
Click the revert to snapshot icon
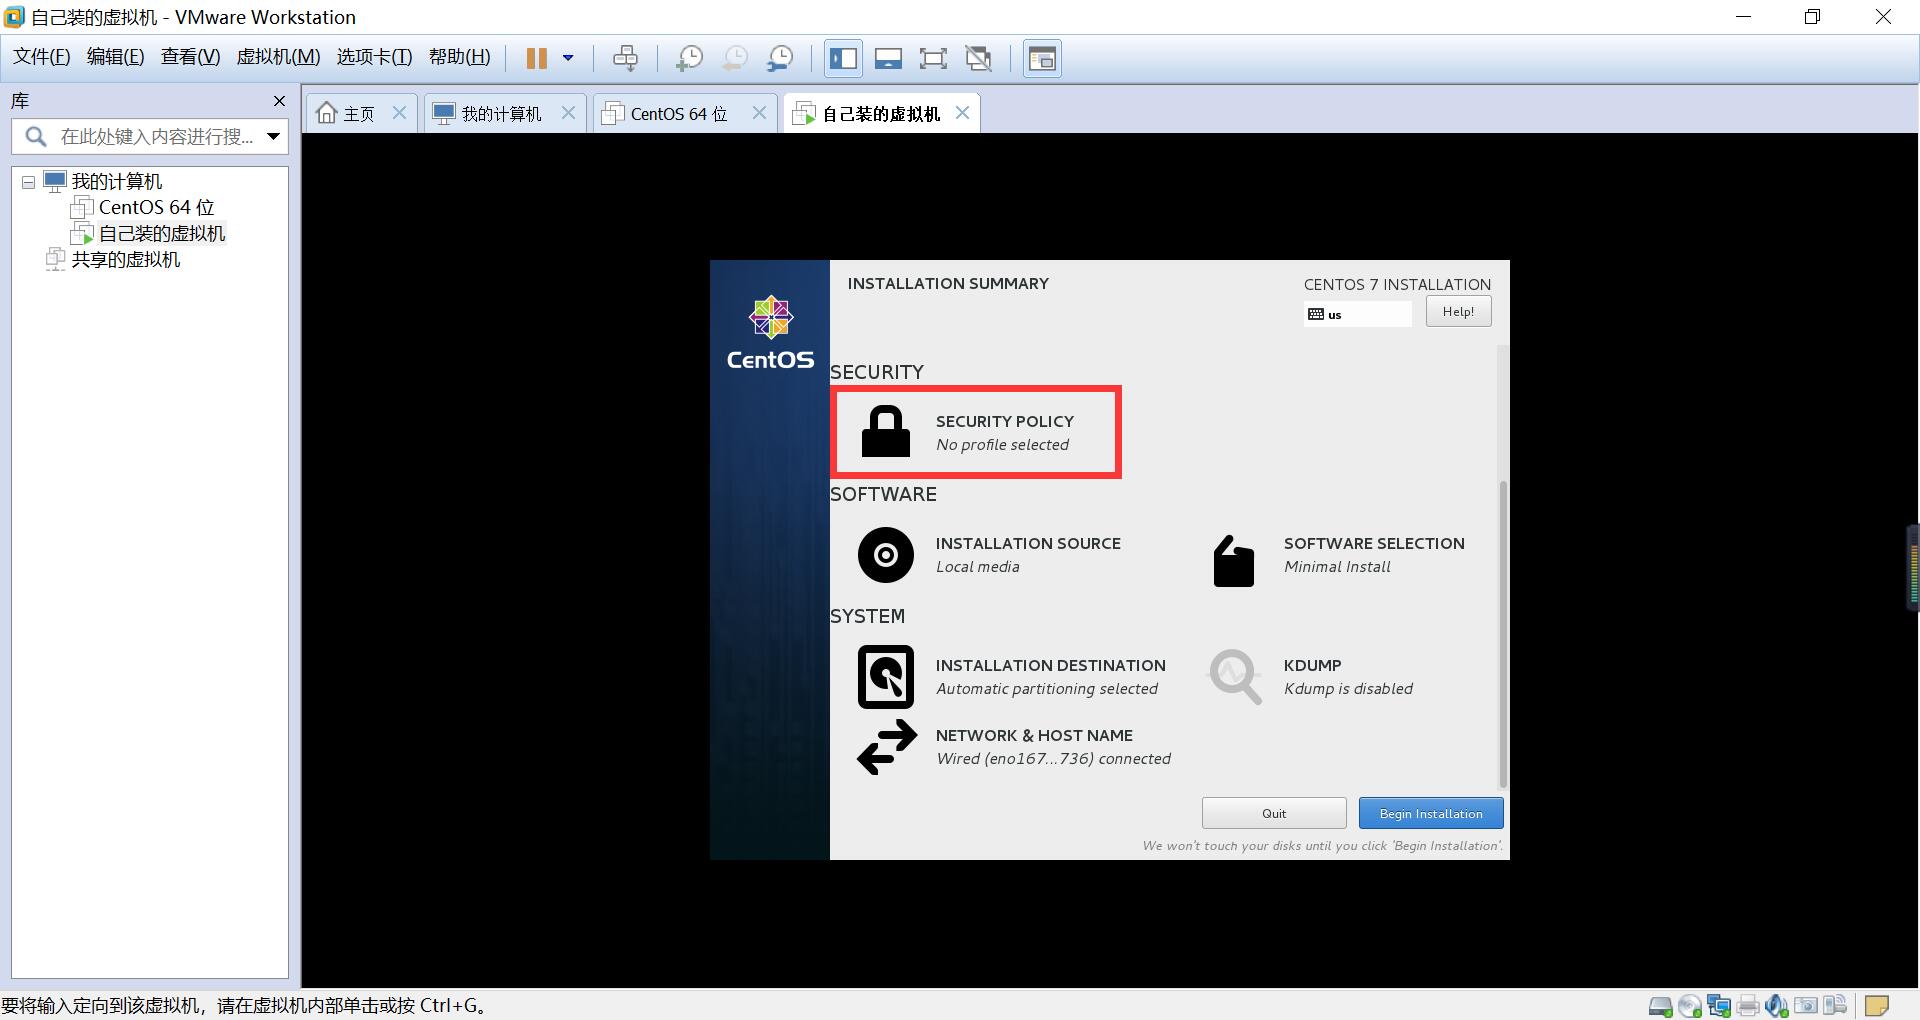pyautogui.click(x=734, y=58)
